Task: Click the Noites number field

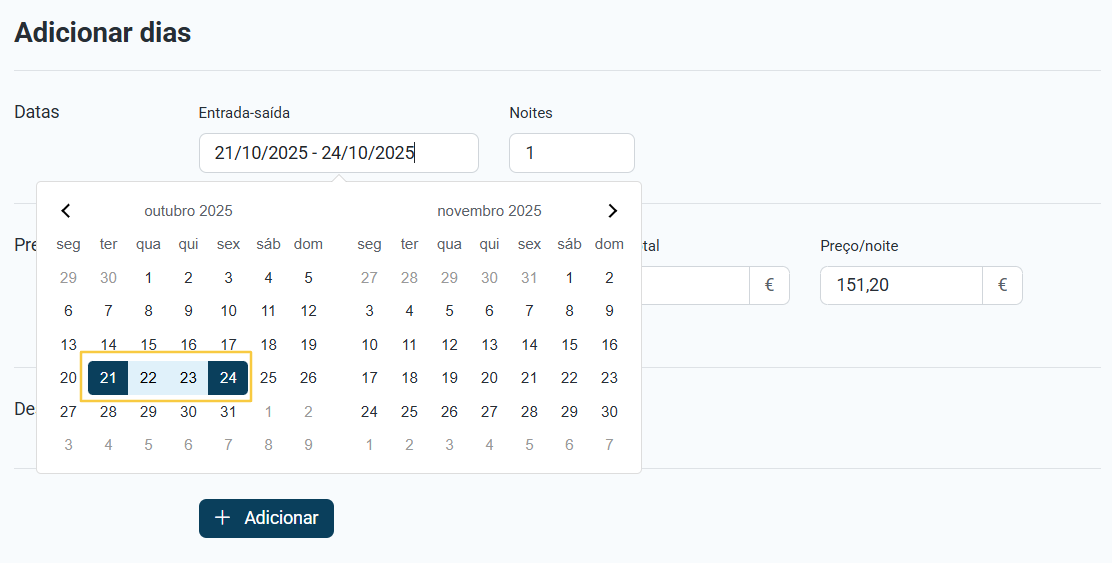Action: click(x=571, y=153)
